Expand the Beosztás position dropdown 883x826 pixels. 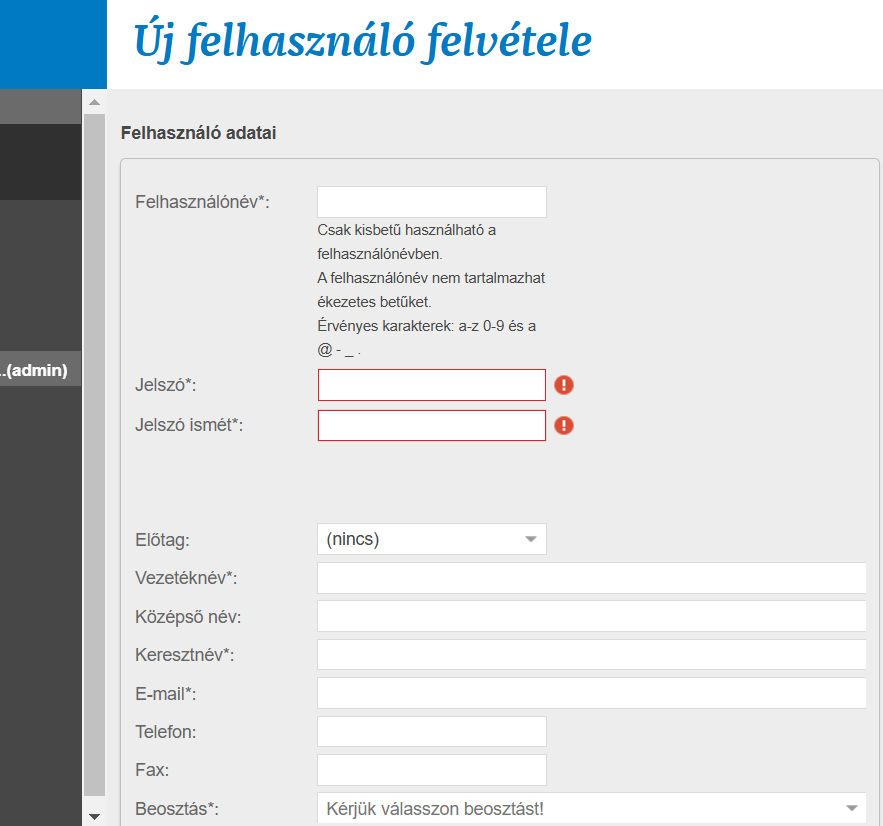click(x=591, y=808)
